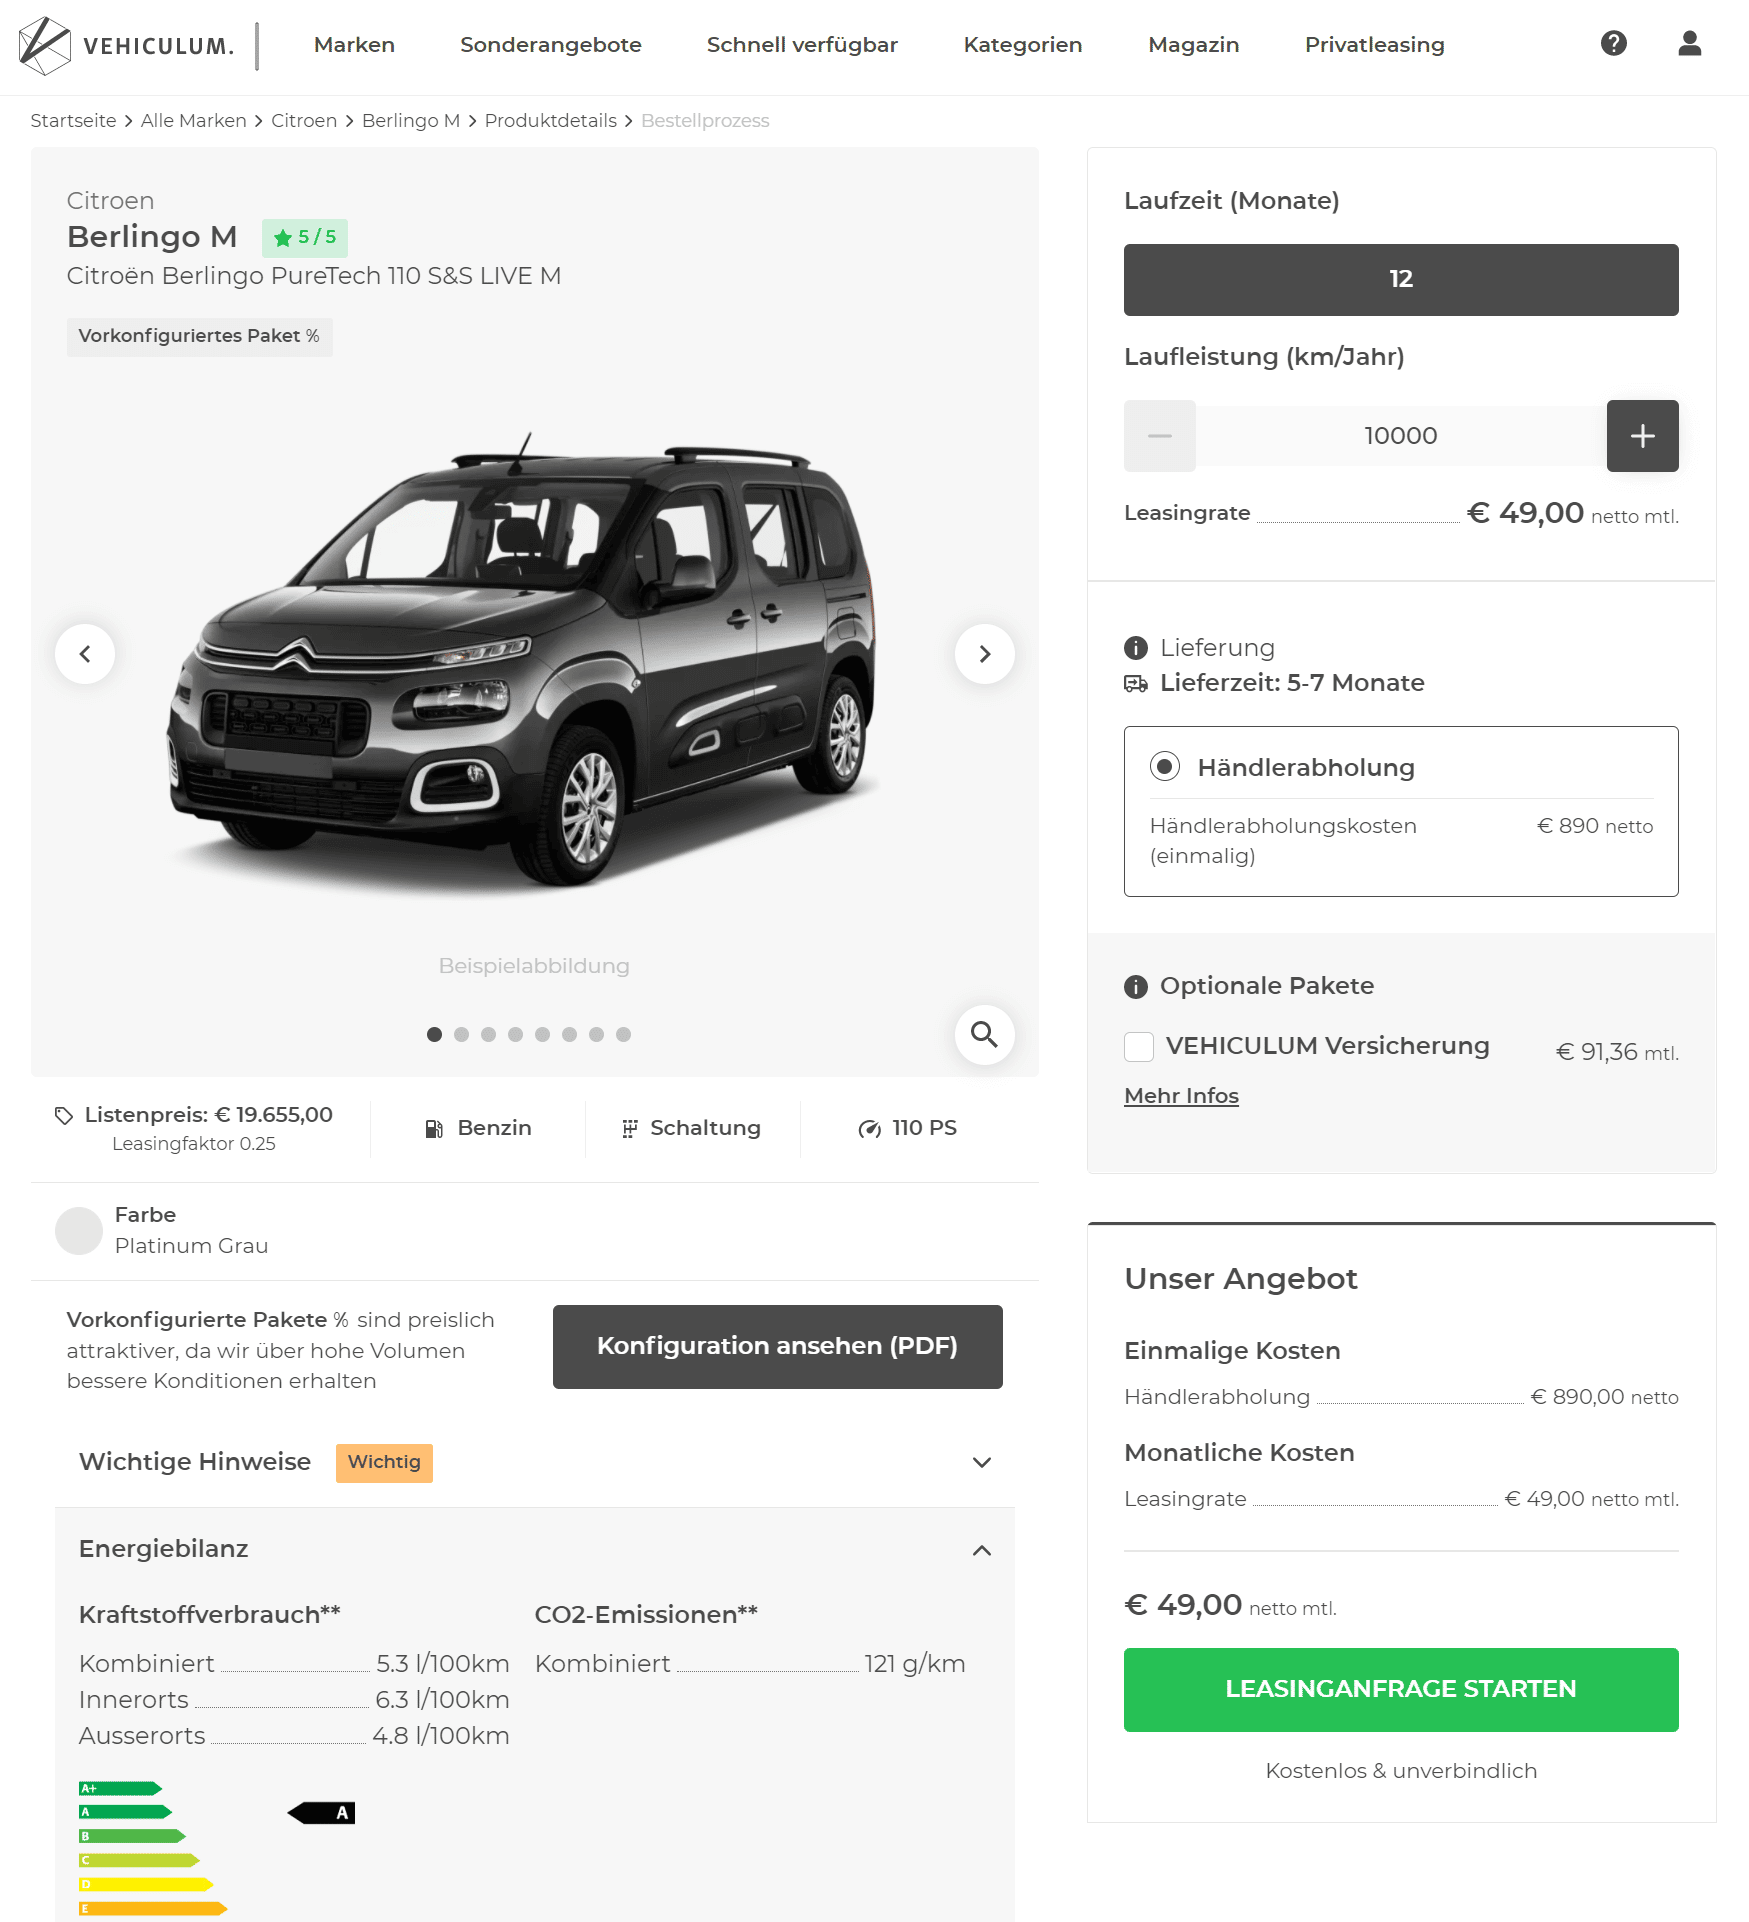Advance to the next car image

pyautogui.click(x=984, y=654)
